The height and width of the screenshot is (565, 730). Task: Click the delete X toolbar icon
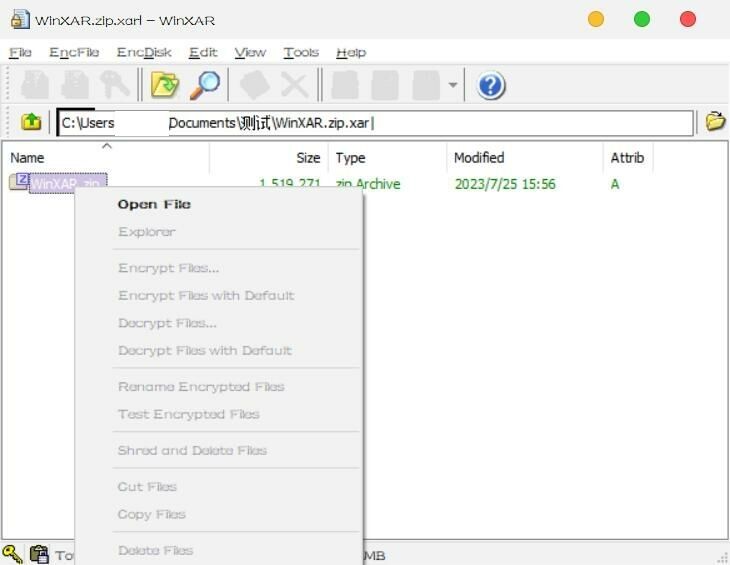[294, 85]
